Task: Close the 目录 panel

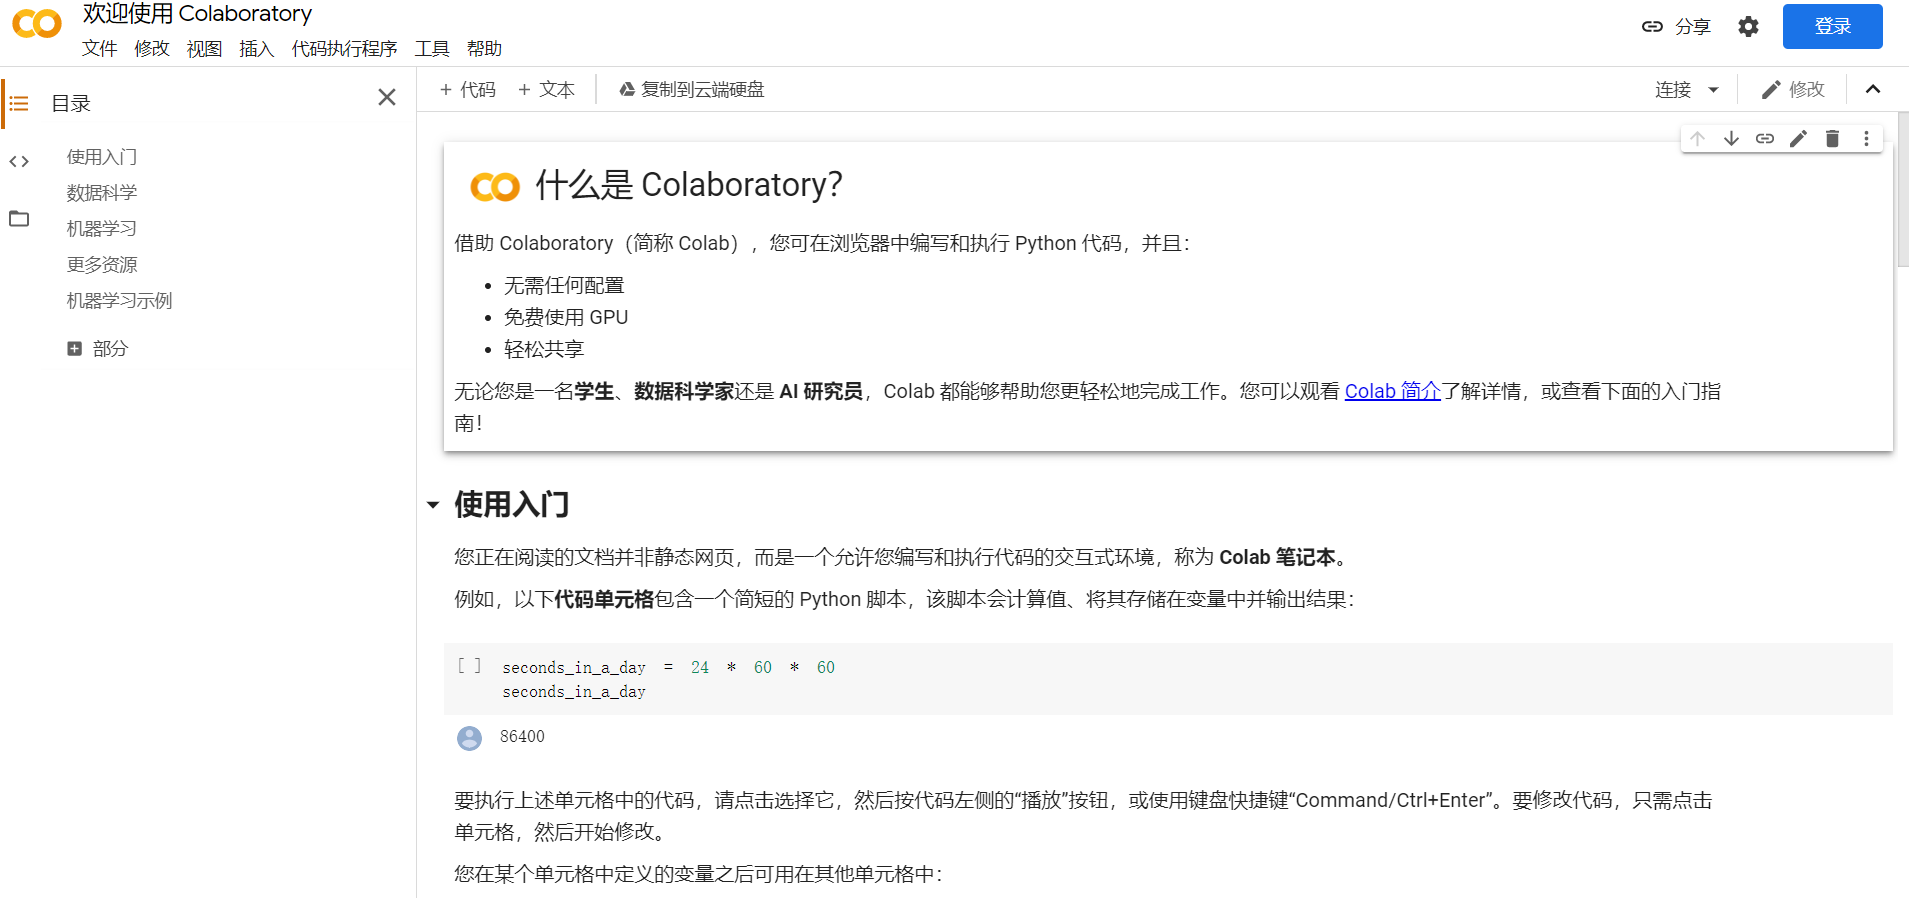Action: [x=387, y=97]
